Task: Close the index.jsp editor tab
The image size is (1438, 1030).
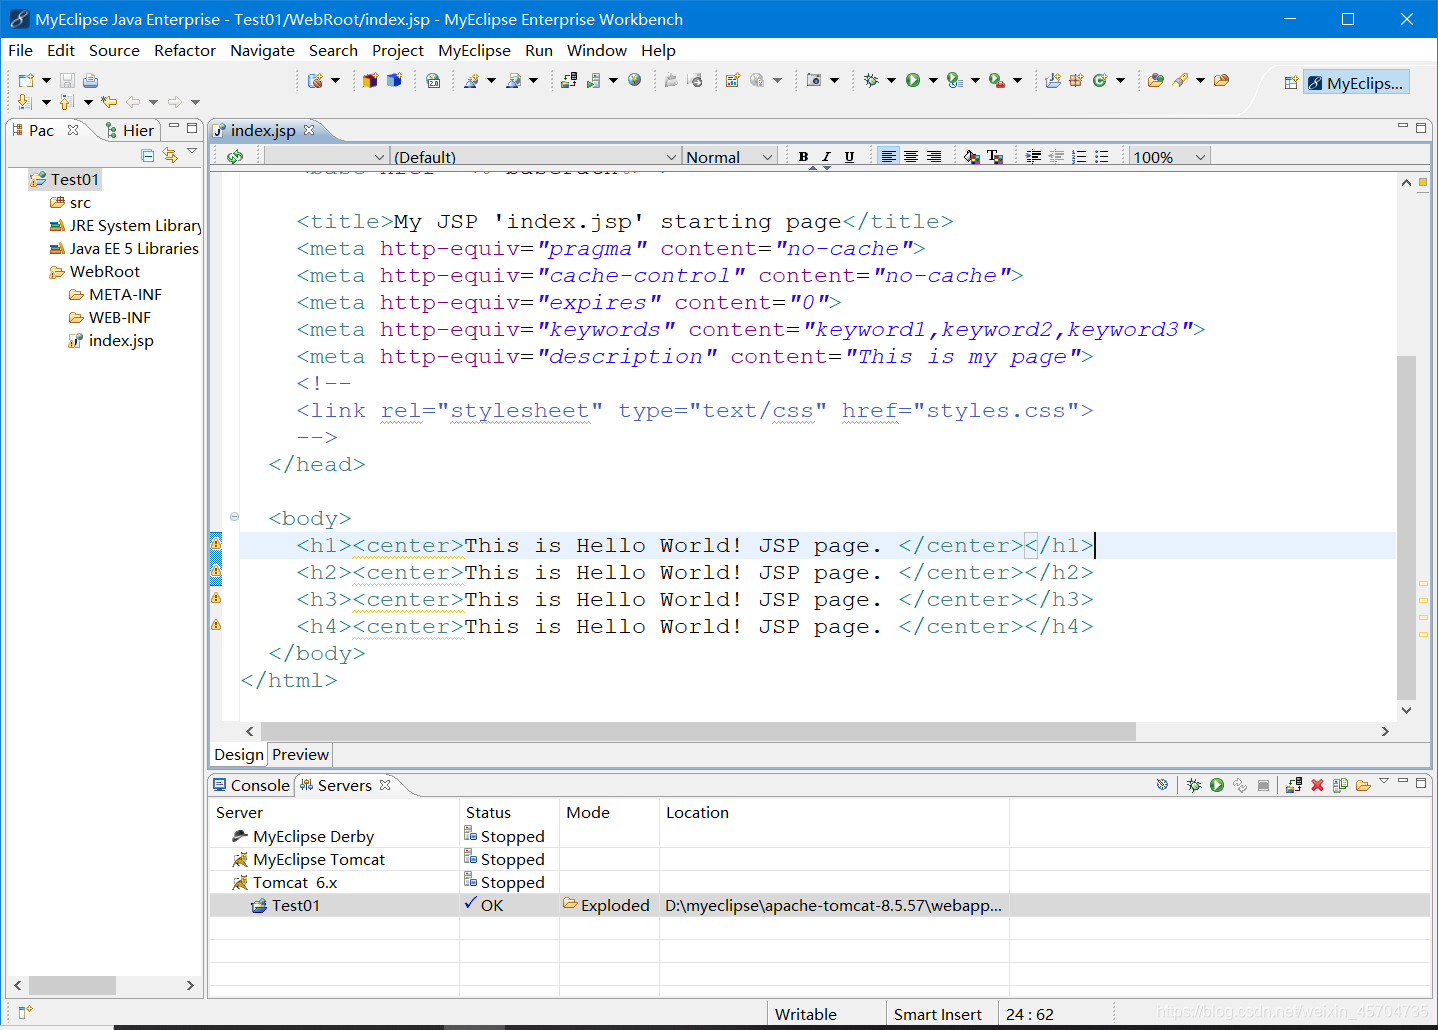Action: tap(309, 130)
